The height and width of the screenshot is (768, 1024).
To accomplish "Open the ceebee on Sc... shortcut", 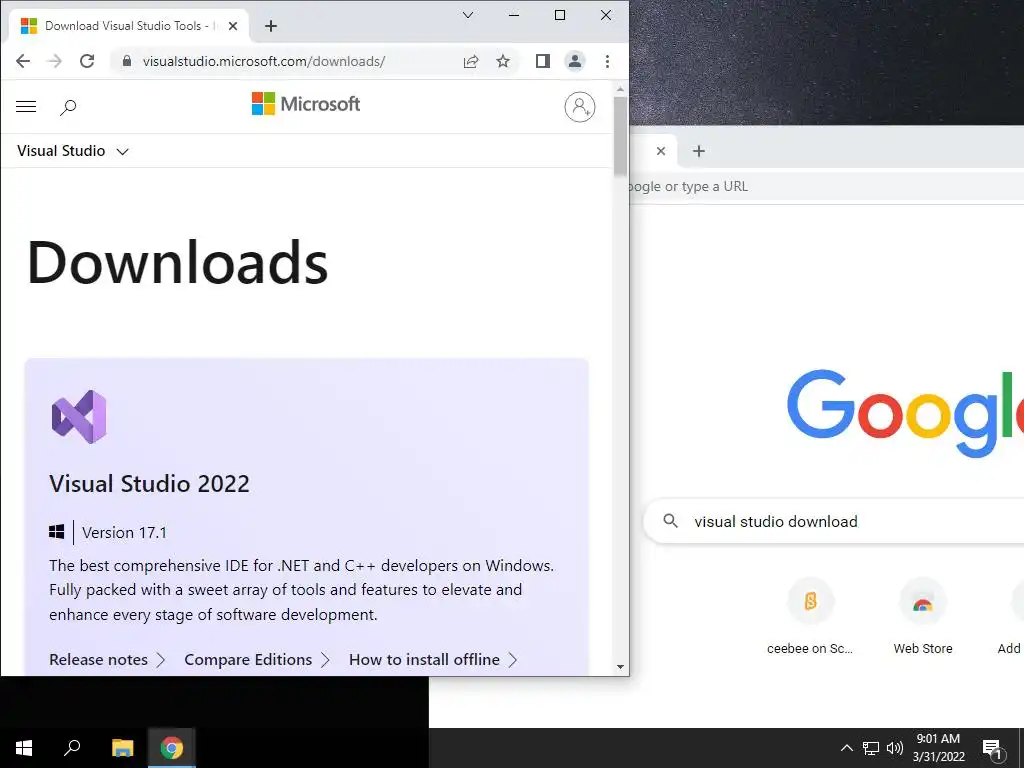I will coord(810,616).
